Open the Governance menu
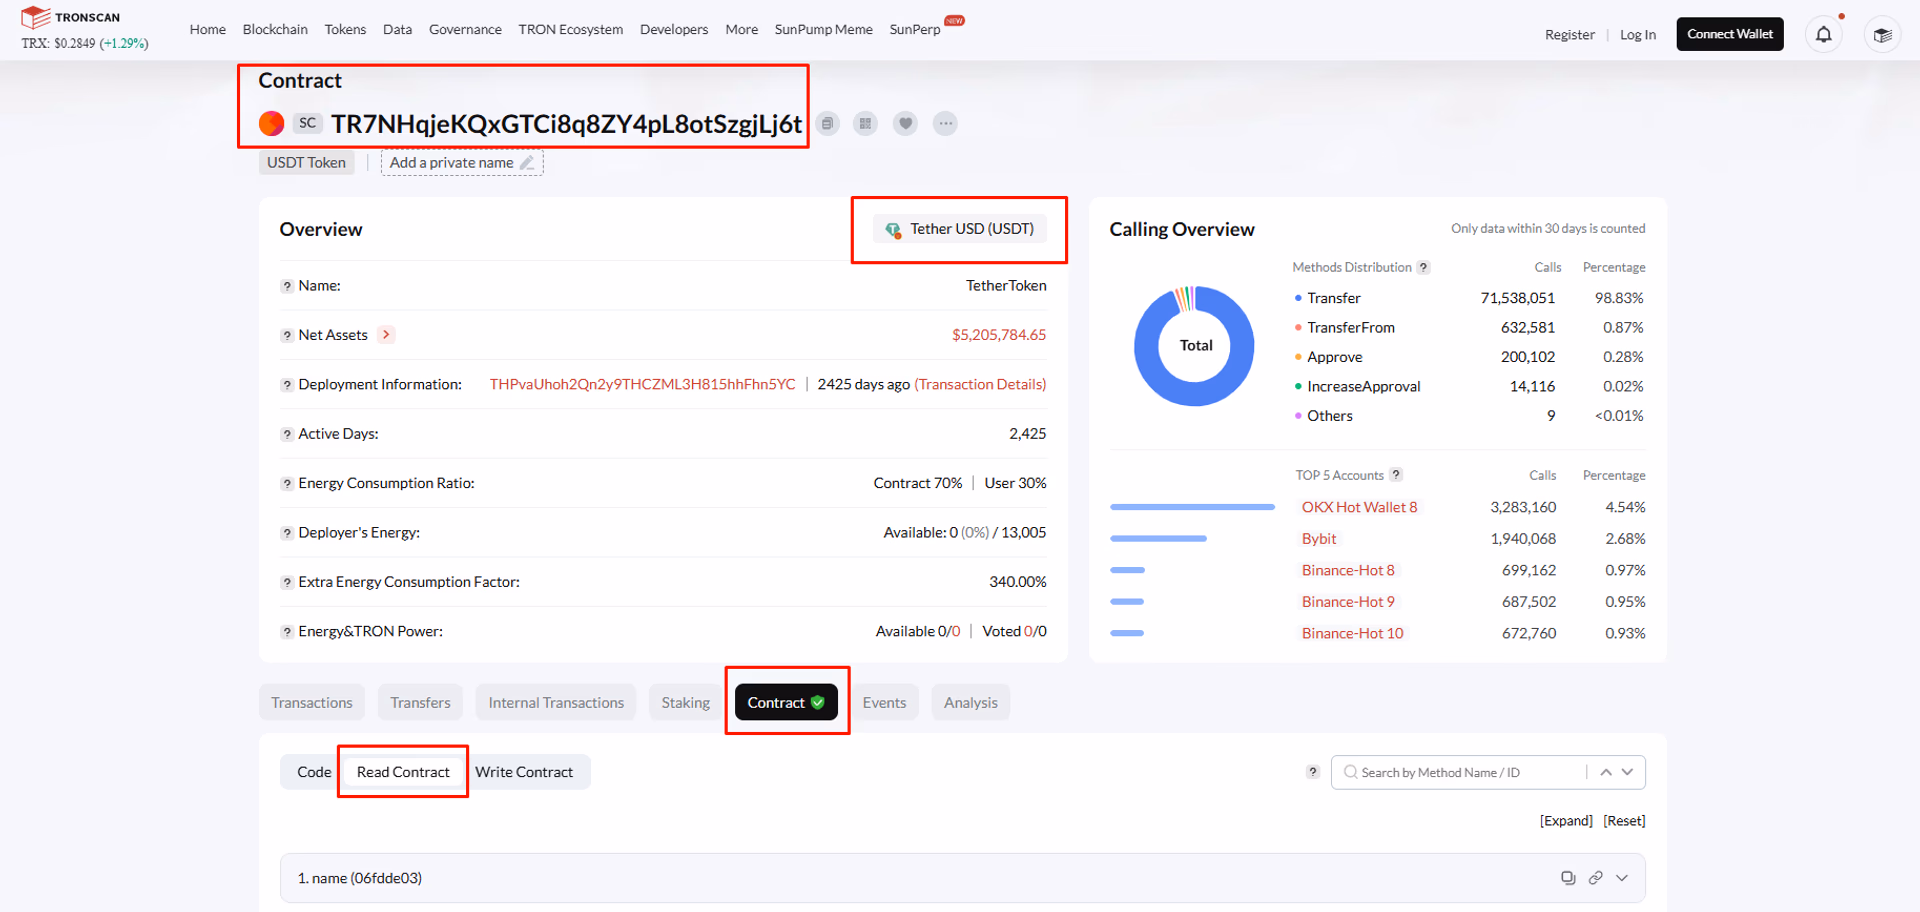The image size is (1920, 912). pos(465,30)
